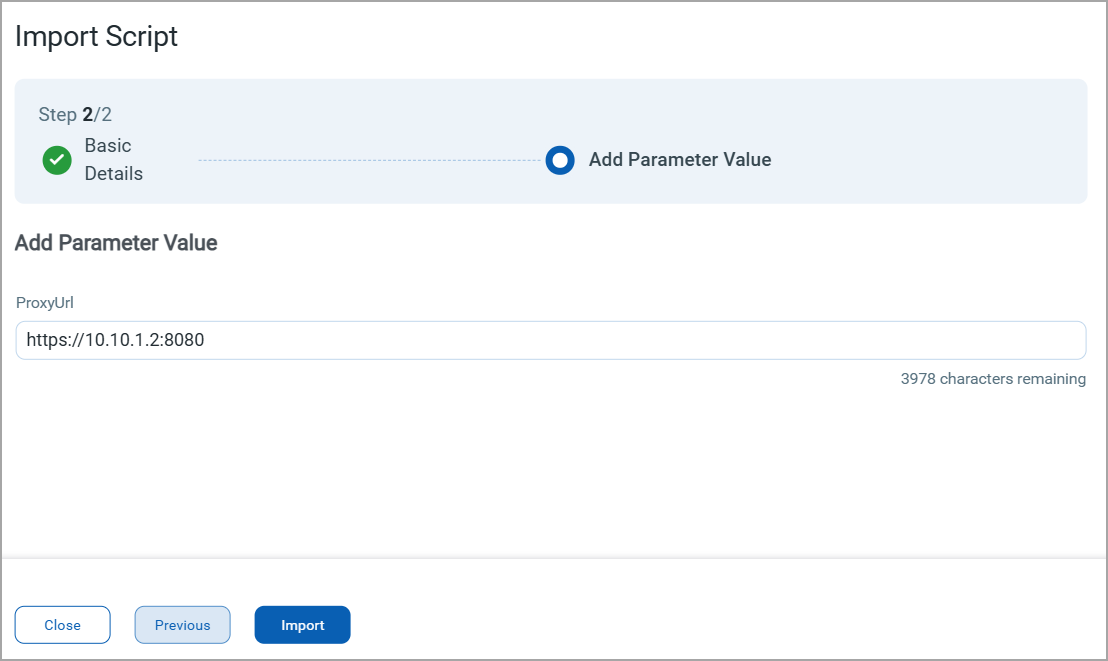1108x661 pixels.
Task: Start the import with the Import button
Action: pos(303,625)
